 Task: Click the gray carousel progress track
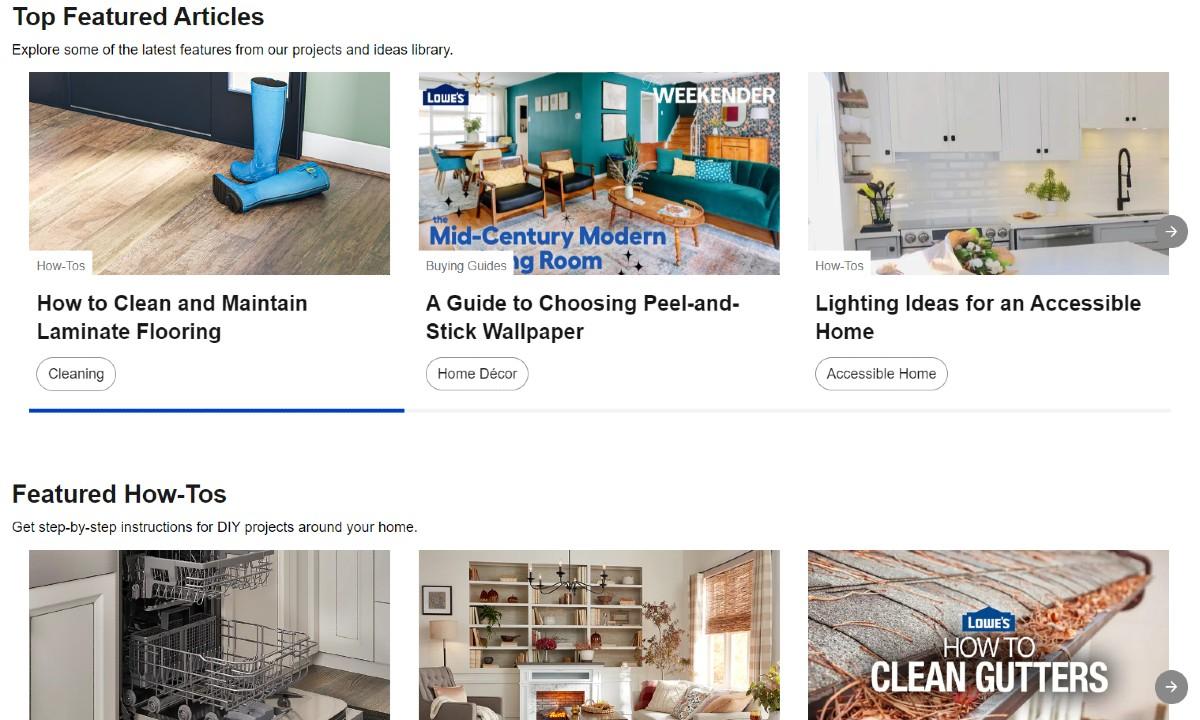[x=787, y=410]
